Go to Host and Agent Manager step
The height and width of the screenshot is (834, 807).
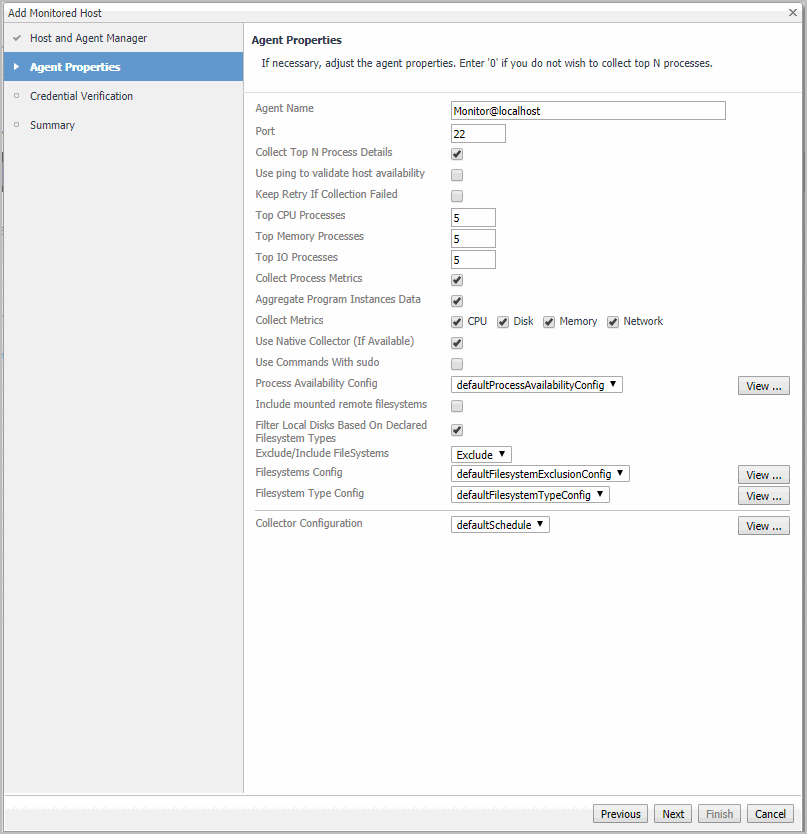[88, 38]
